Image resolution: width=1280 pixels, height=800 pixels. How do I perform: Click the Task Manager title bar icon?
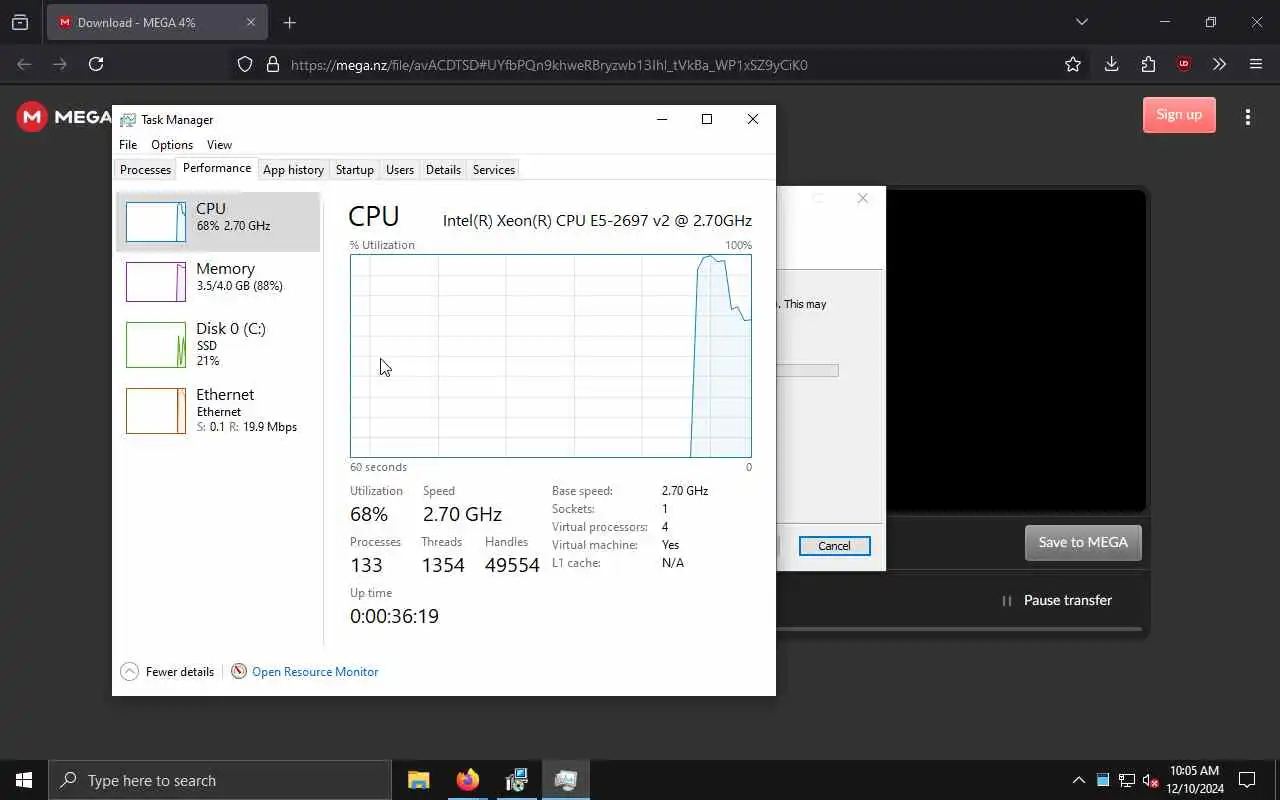128,120
